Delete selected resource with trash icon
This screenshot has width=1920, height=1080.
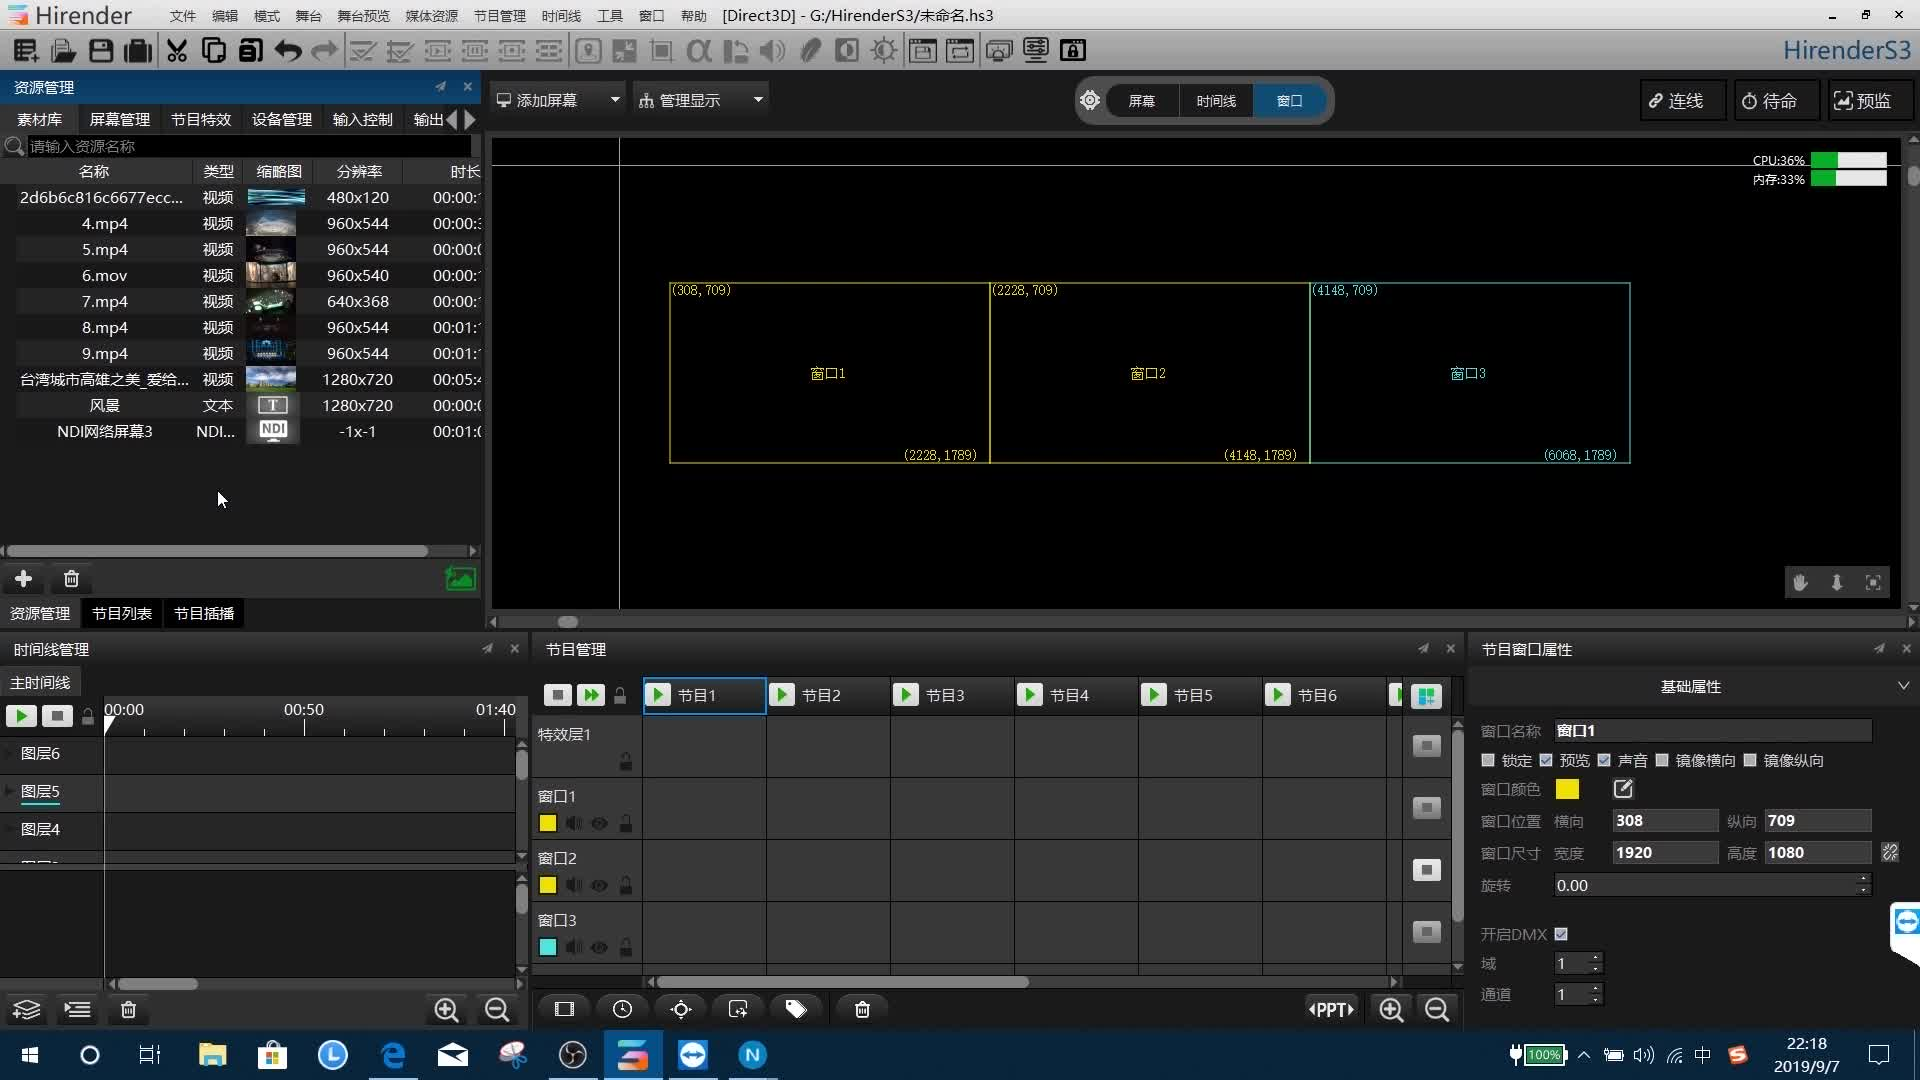click(x=71, y=579)
